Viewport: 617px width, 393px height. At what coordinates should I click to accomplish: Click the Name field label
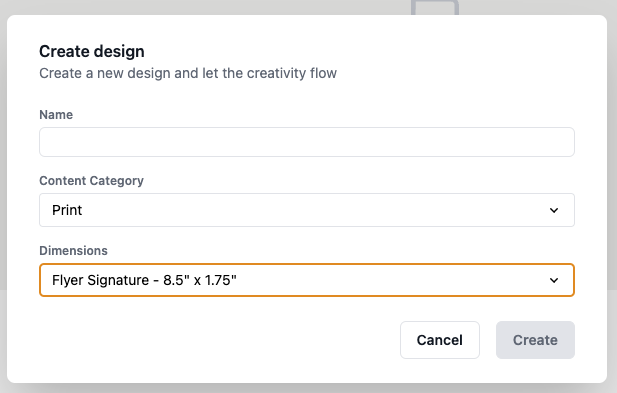[x=56, y=114]
